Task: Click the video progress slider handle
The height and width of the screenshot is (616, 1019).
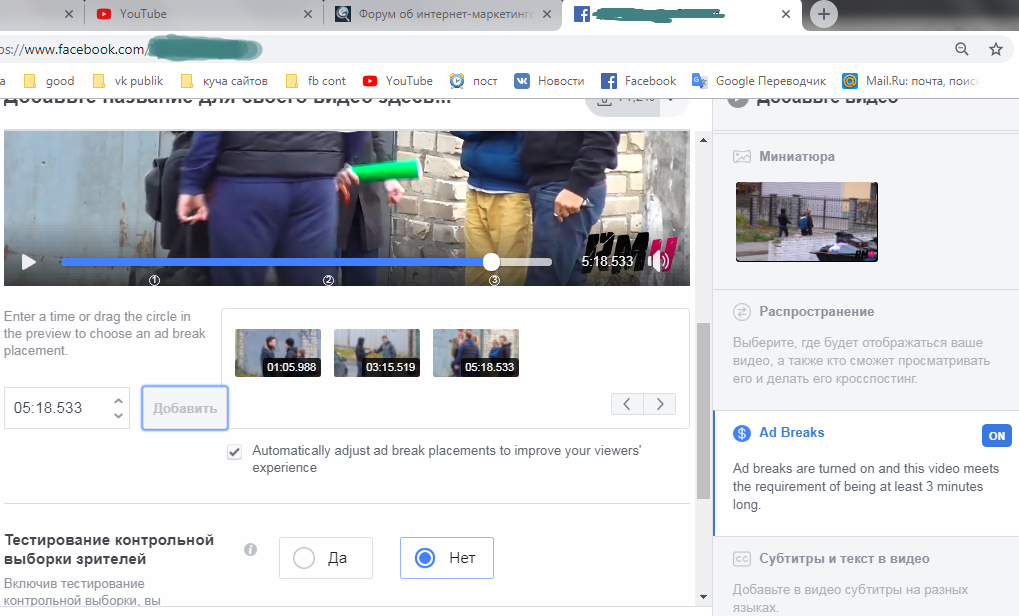Action: (x=491, y=262)
